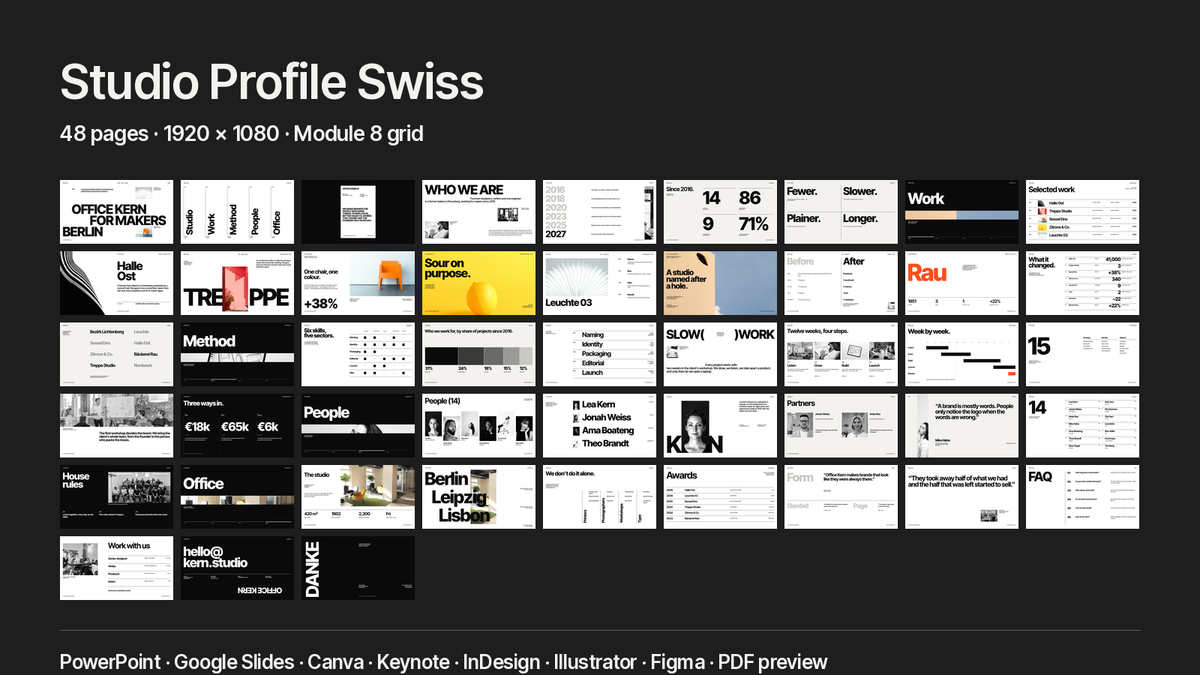
Task: Open the dark Work divider slide
Action: [962, 212]
